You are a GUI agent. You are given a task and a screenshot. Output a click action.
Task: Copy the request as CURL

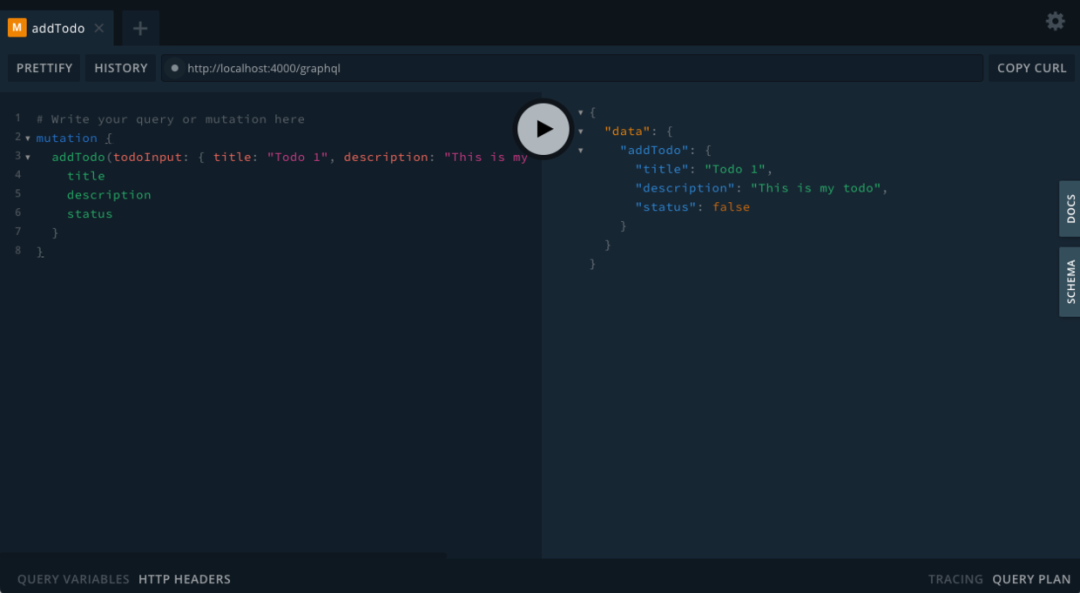pyautogui.click(x=1031, y=68)
